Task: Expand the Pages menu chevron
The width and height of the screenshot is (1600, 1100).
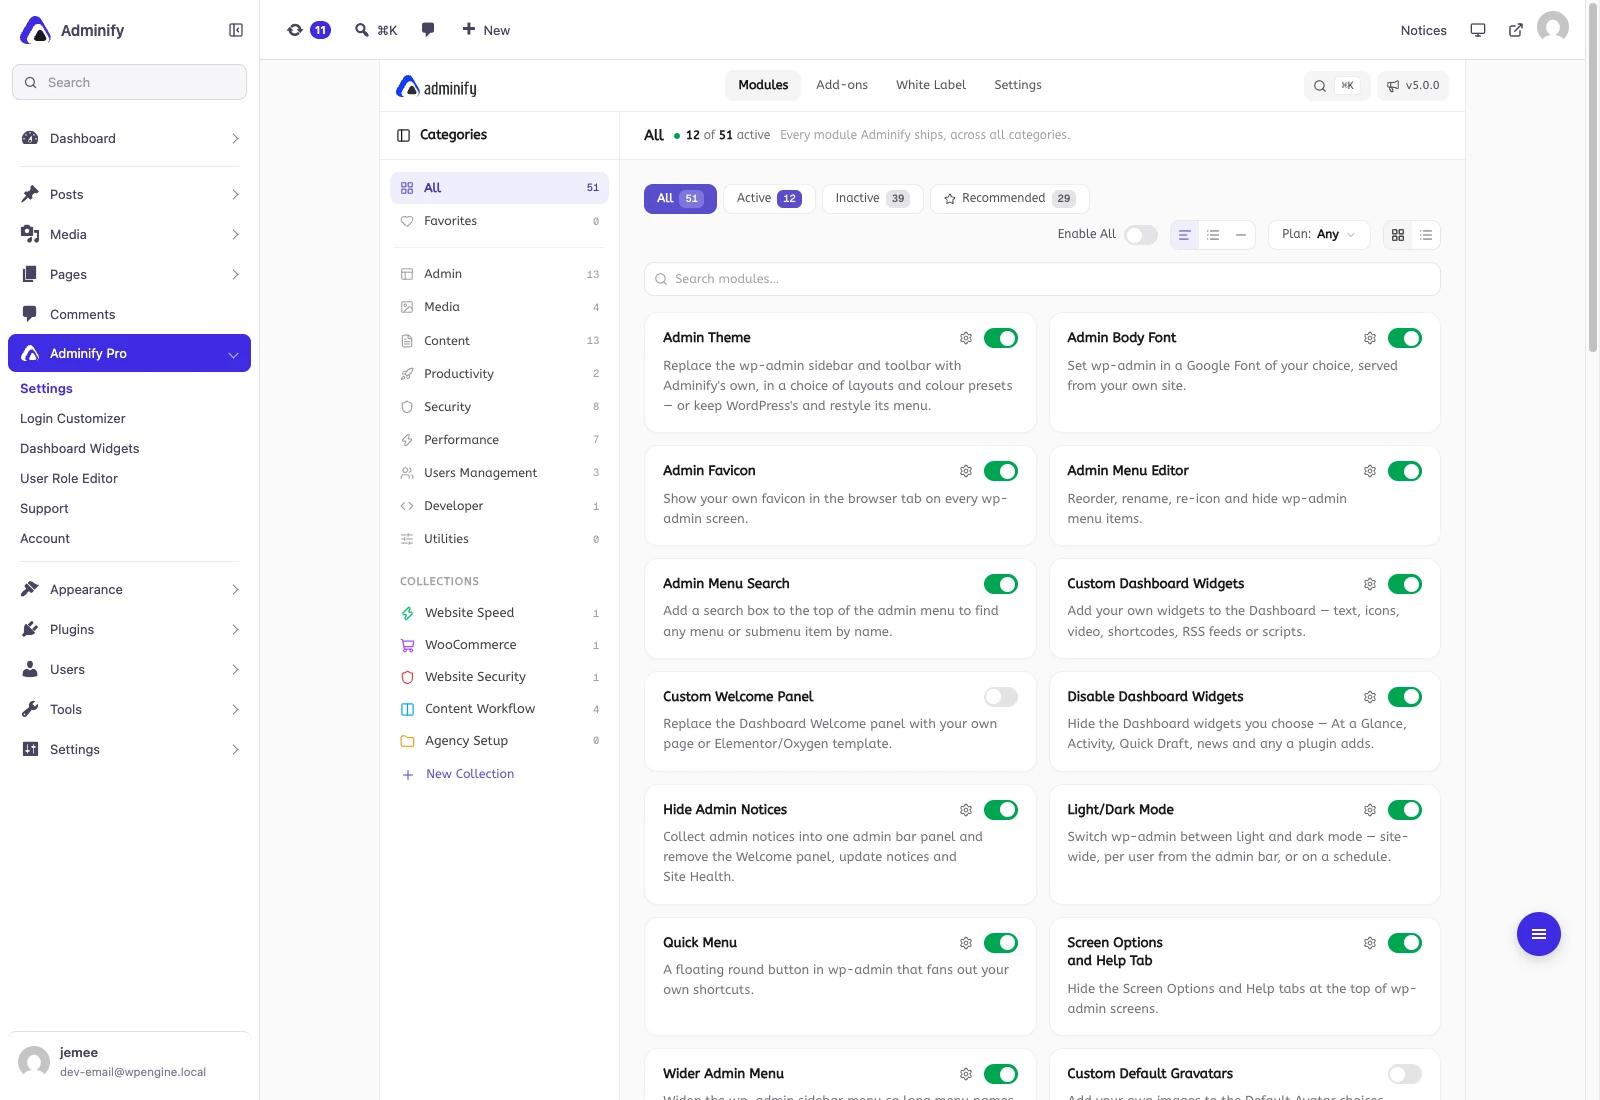Action: pos(235,274)
